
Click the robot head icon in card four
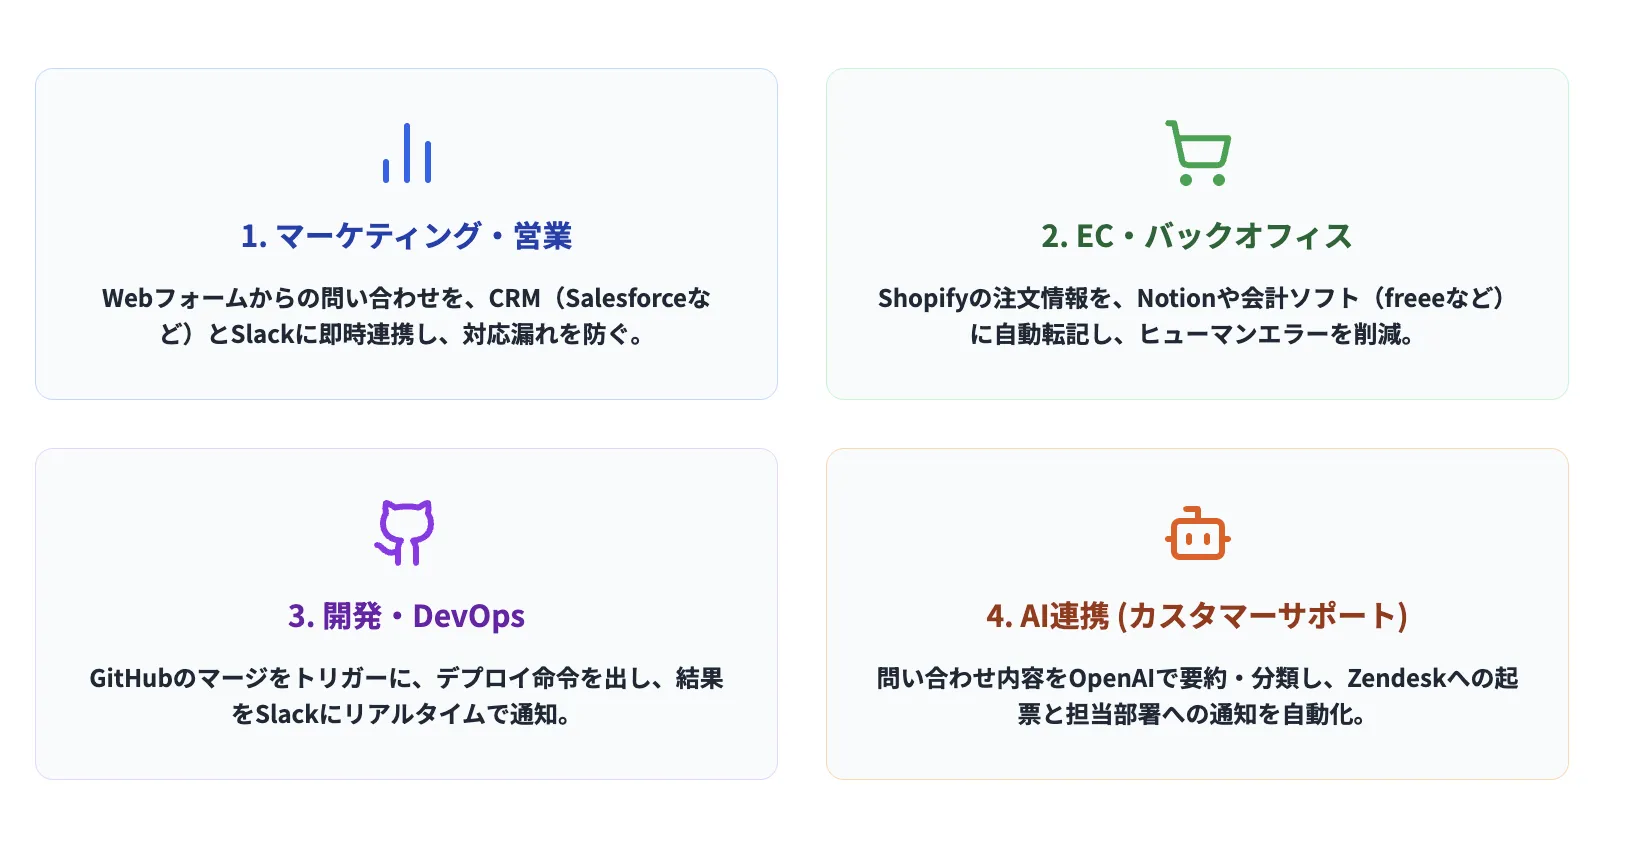(1197, 533)
